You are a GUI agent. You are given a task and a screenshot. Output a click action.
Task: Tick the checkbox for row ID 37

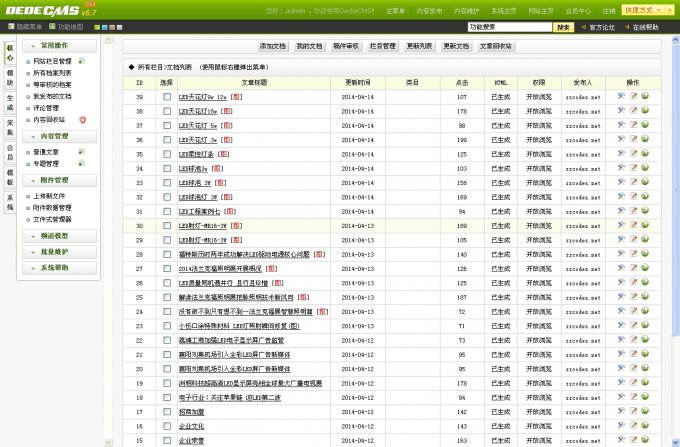pyautogui.click(x=167, y=125)
